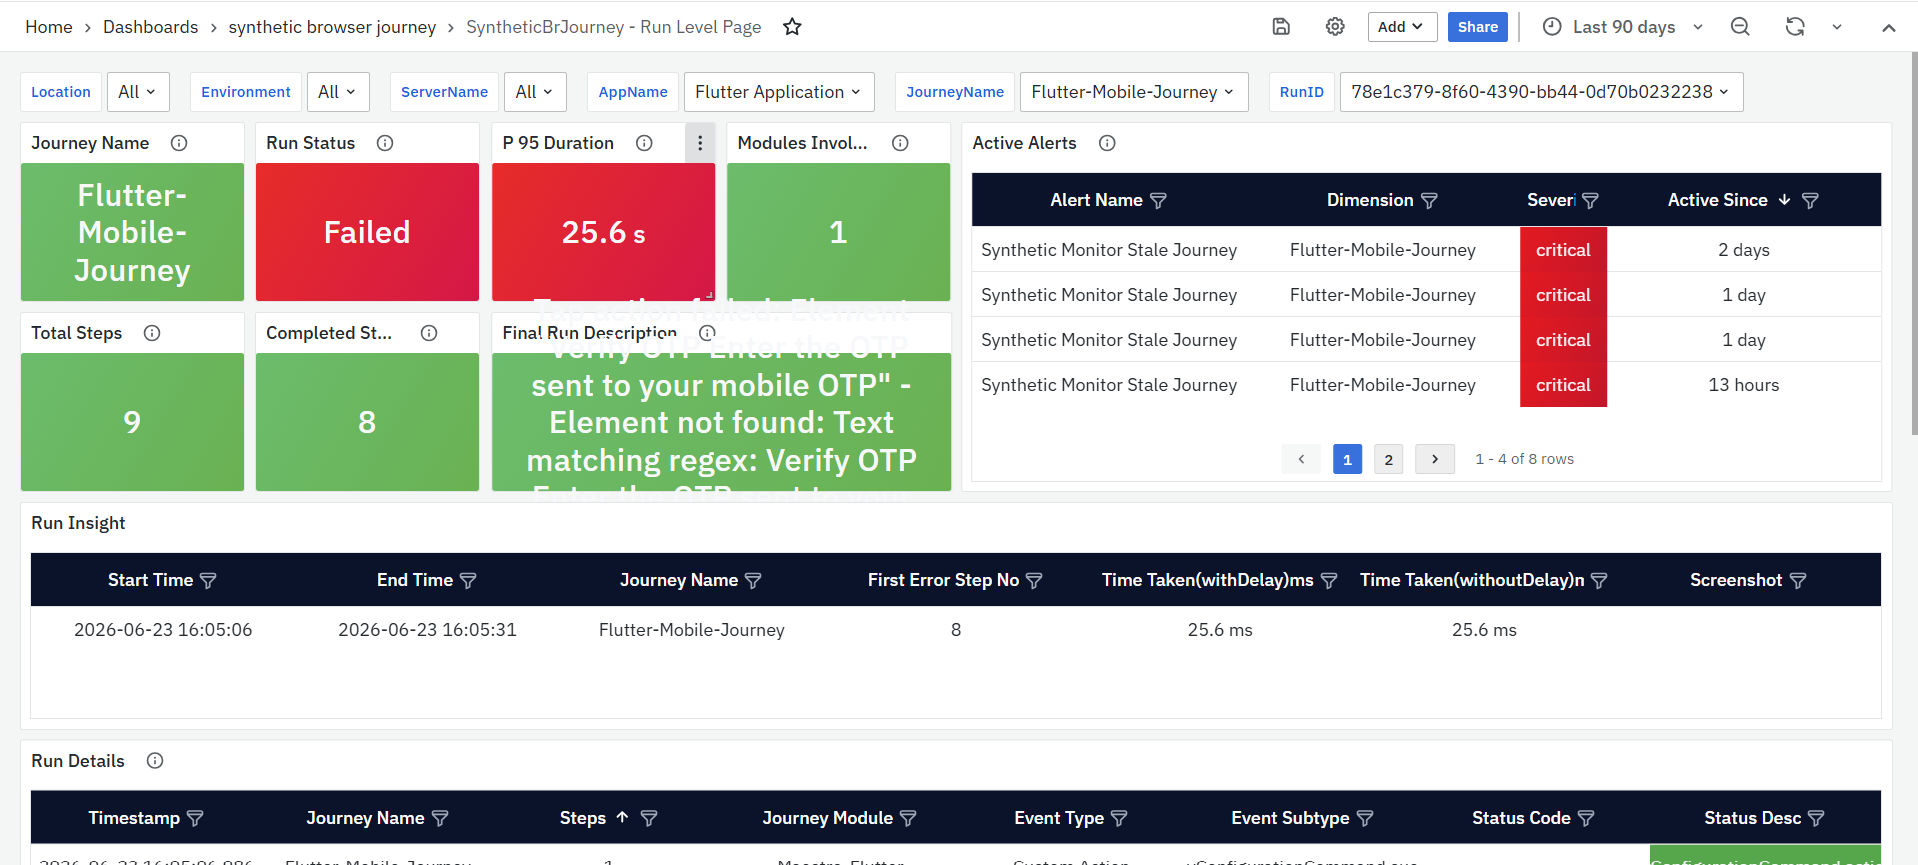Open P 95 Duration panel menu
The width and height of the screenshot is (1918, 865).
700,143
